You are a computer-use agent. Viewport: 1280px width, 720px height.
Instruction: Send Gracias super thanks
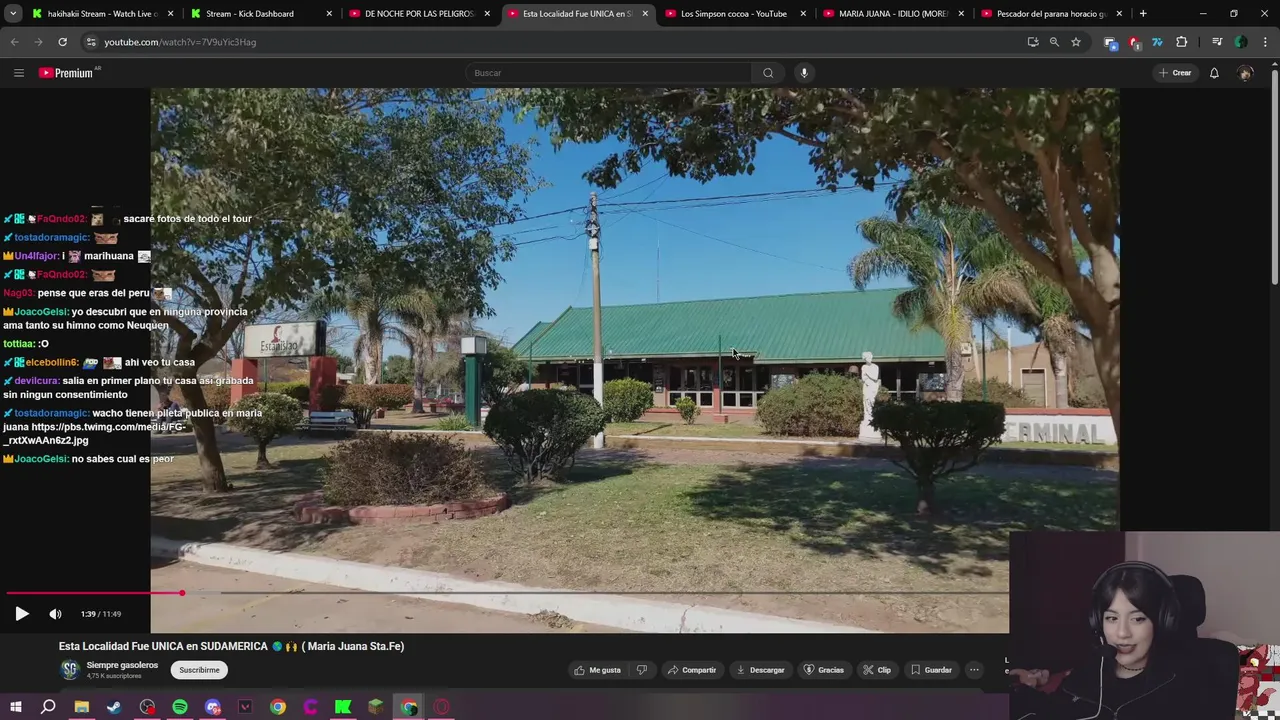(x=824, y=670)
